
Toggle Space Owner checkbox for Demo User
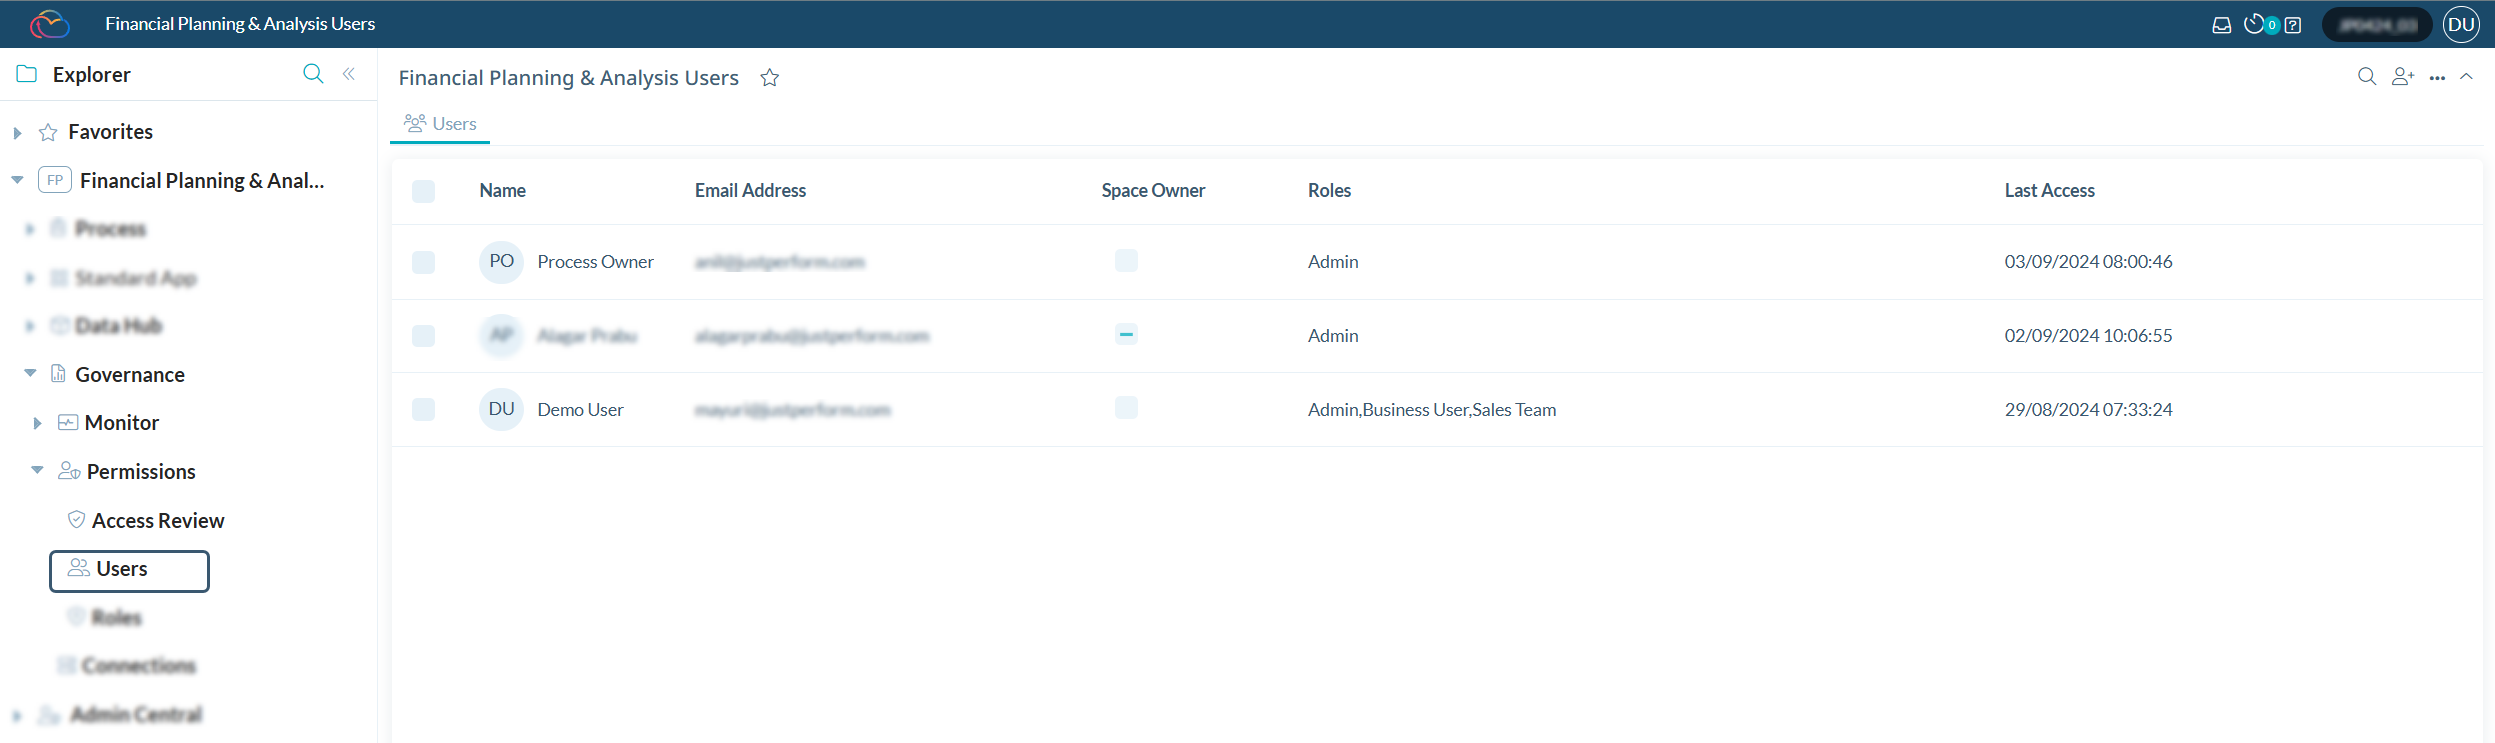[1126, 408]
